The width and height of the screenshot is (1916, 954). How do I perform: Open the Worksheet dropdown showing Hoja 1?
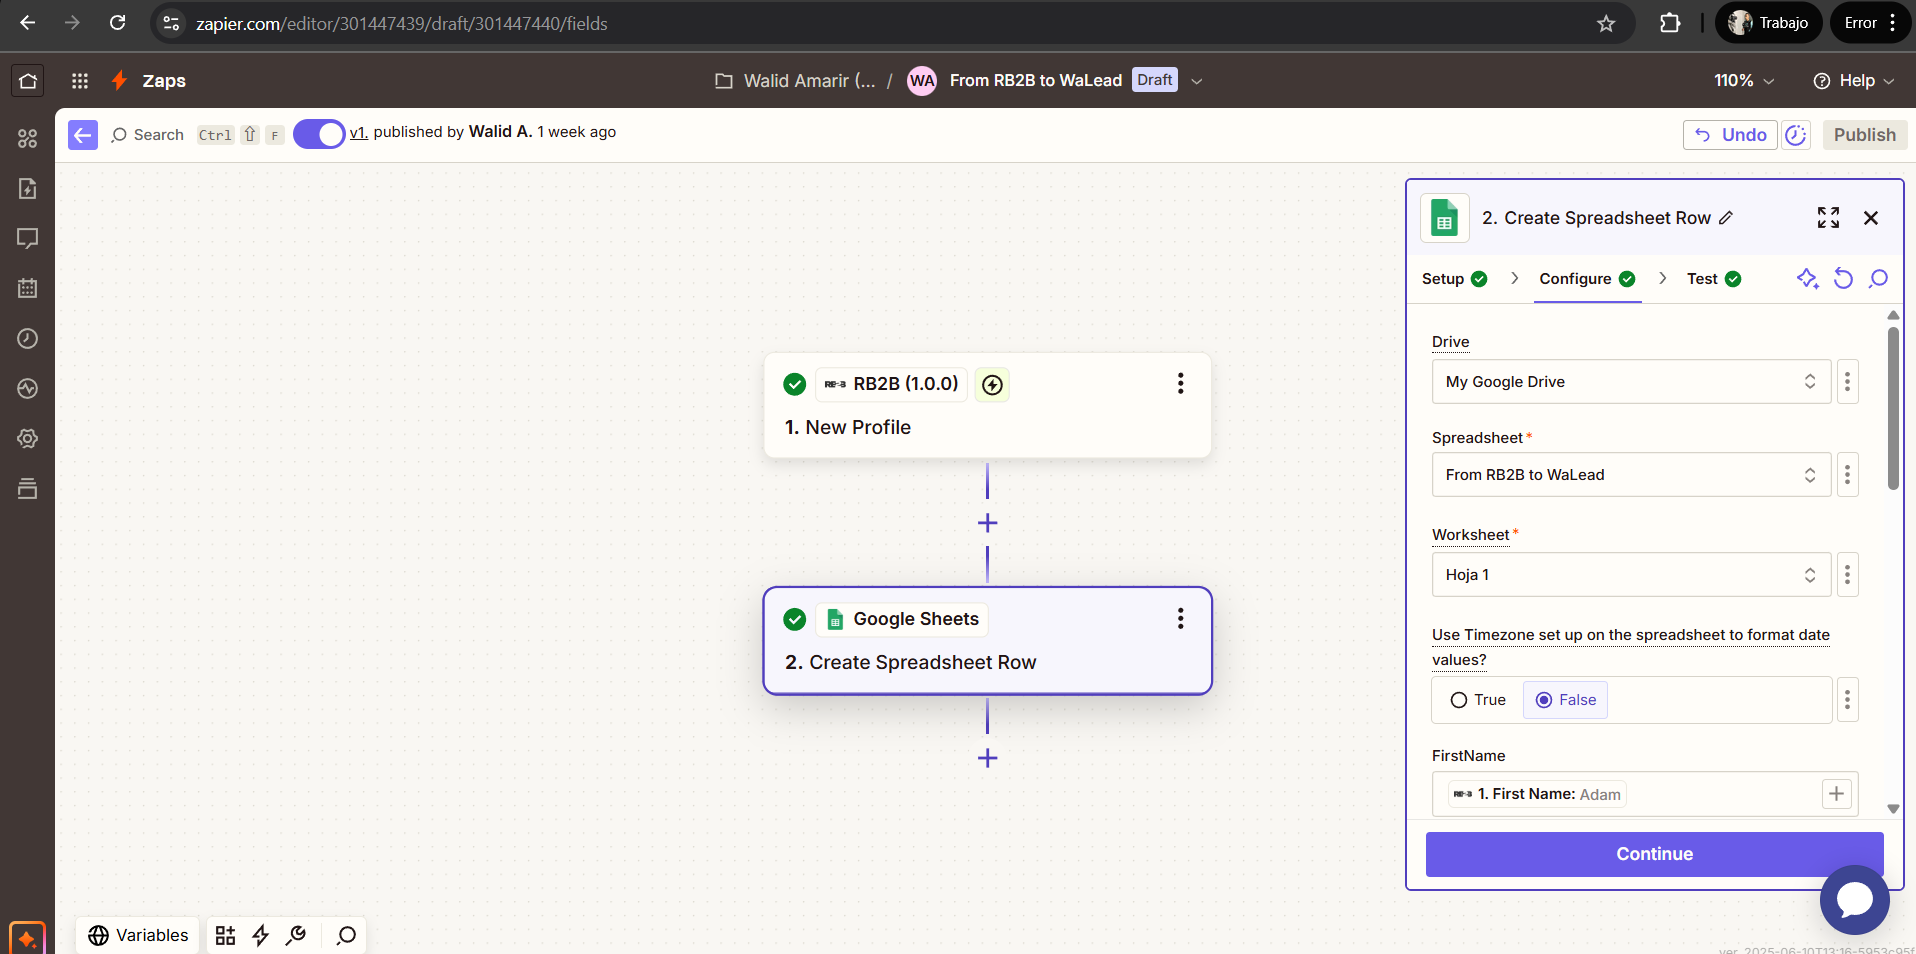click(1631, 575)
